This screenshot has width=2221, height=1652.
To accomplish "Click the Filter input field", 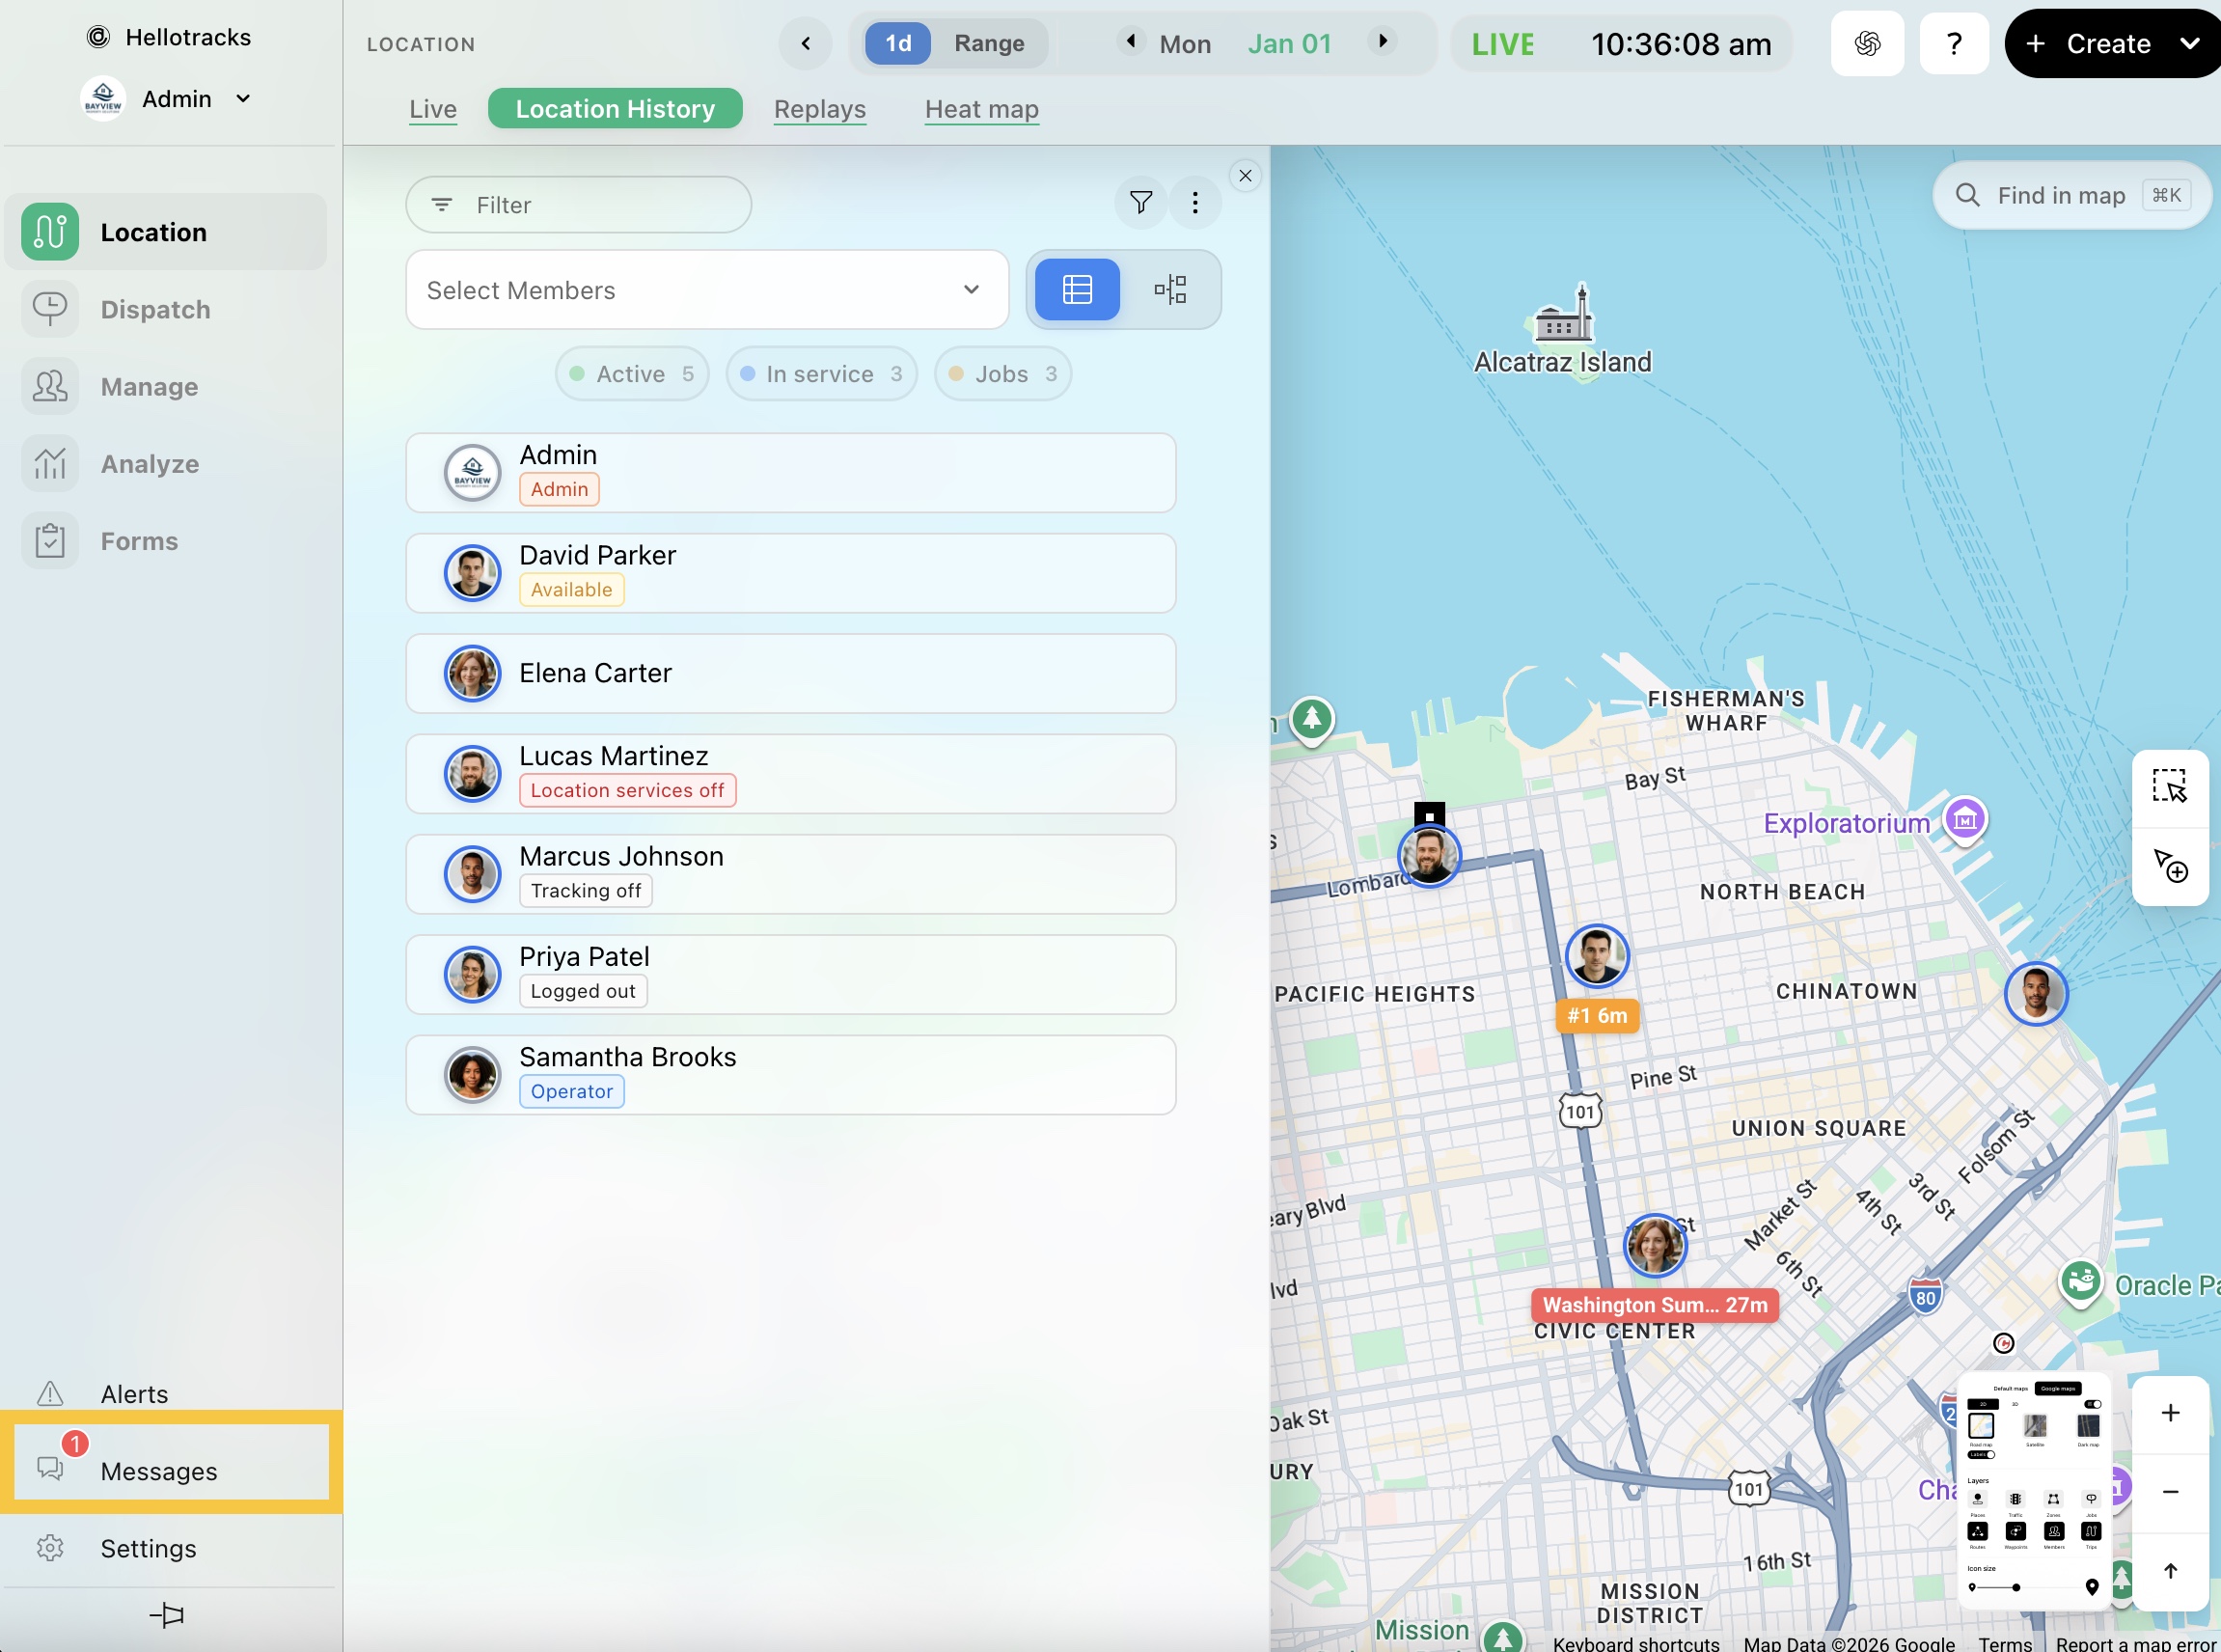I will pos(578,205).
